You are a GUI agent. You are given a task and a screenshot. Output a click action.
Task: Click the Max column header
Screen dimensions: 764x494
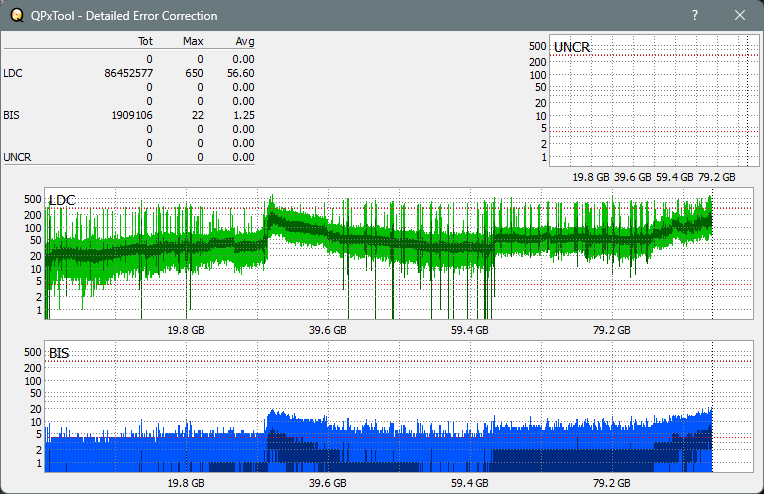(x=193, y=41)
